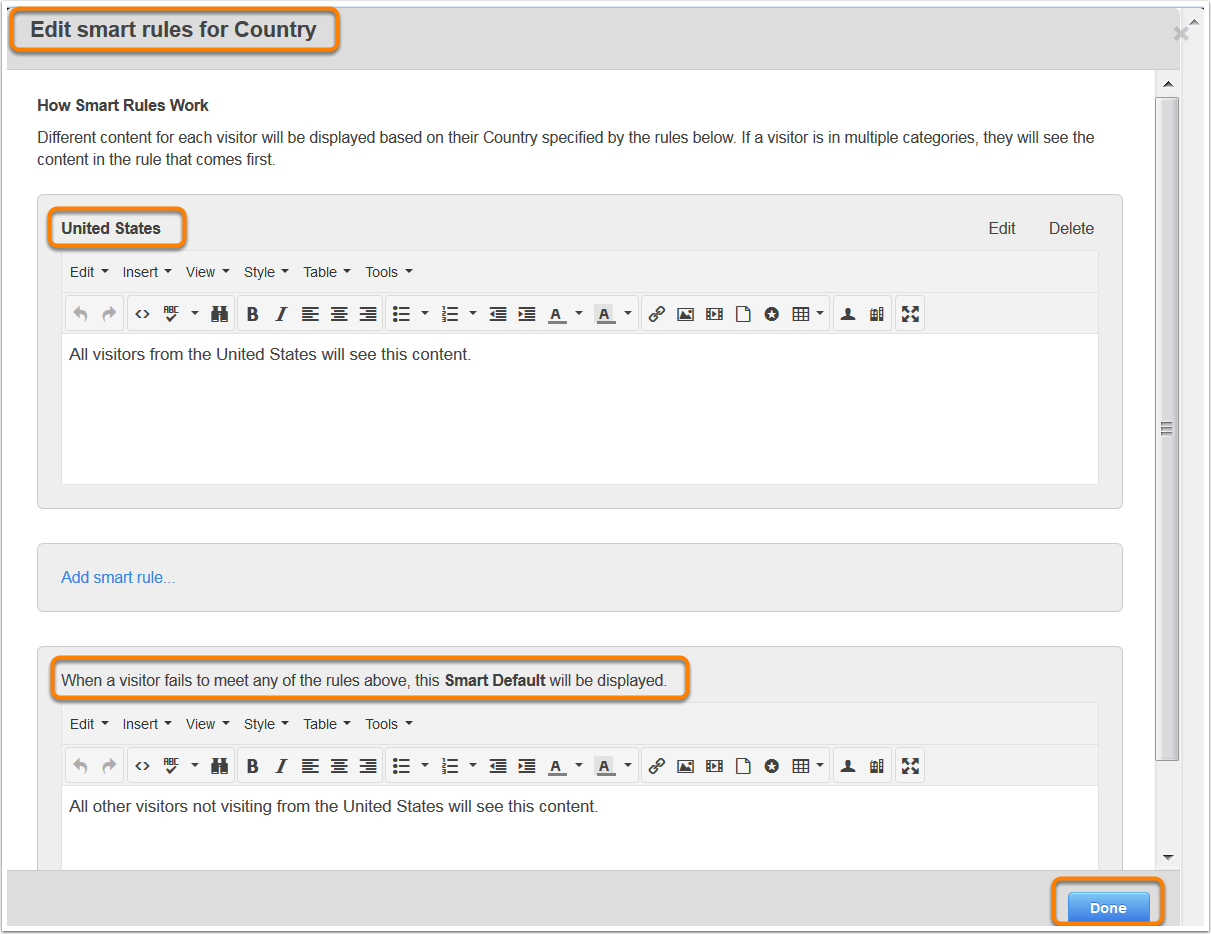Click in the United States content text area
The image size is (1211, 934).
579,420
